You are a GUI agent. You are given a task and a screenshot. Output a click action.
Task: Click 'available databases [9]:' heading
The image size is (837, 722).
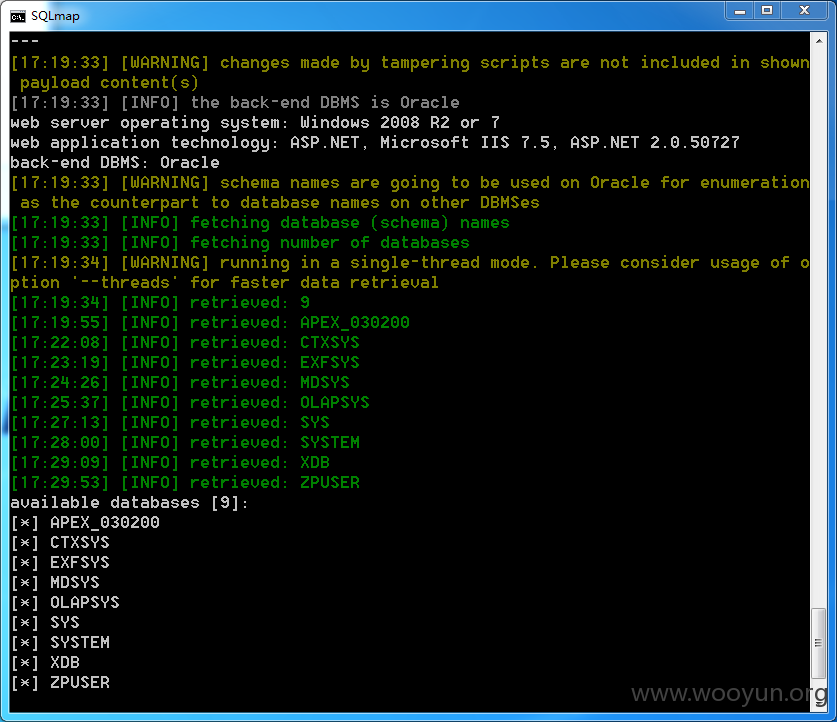click(x=129, y=503)
